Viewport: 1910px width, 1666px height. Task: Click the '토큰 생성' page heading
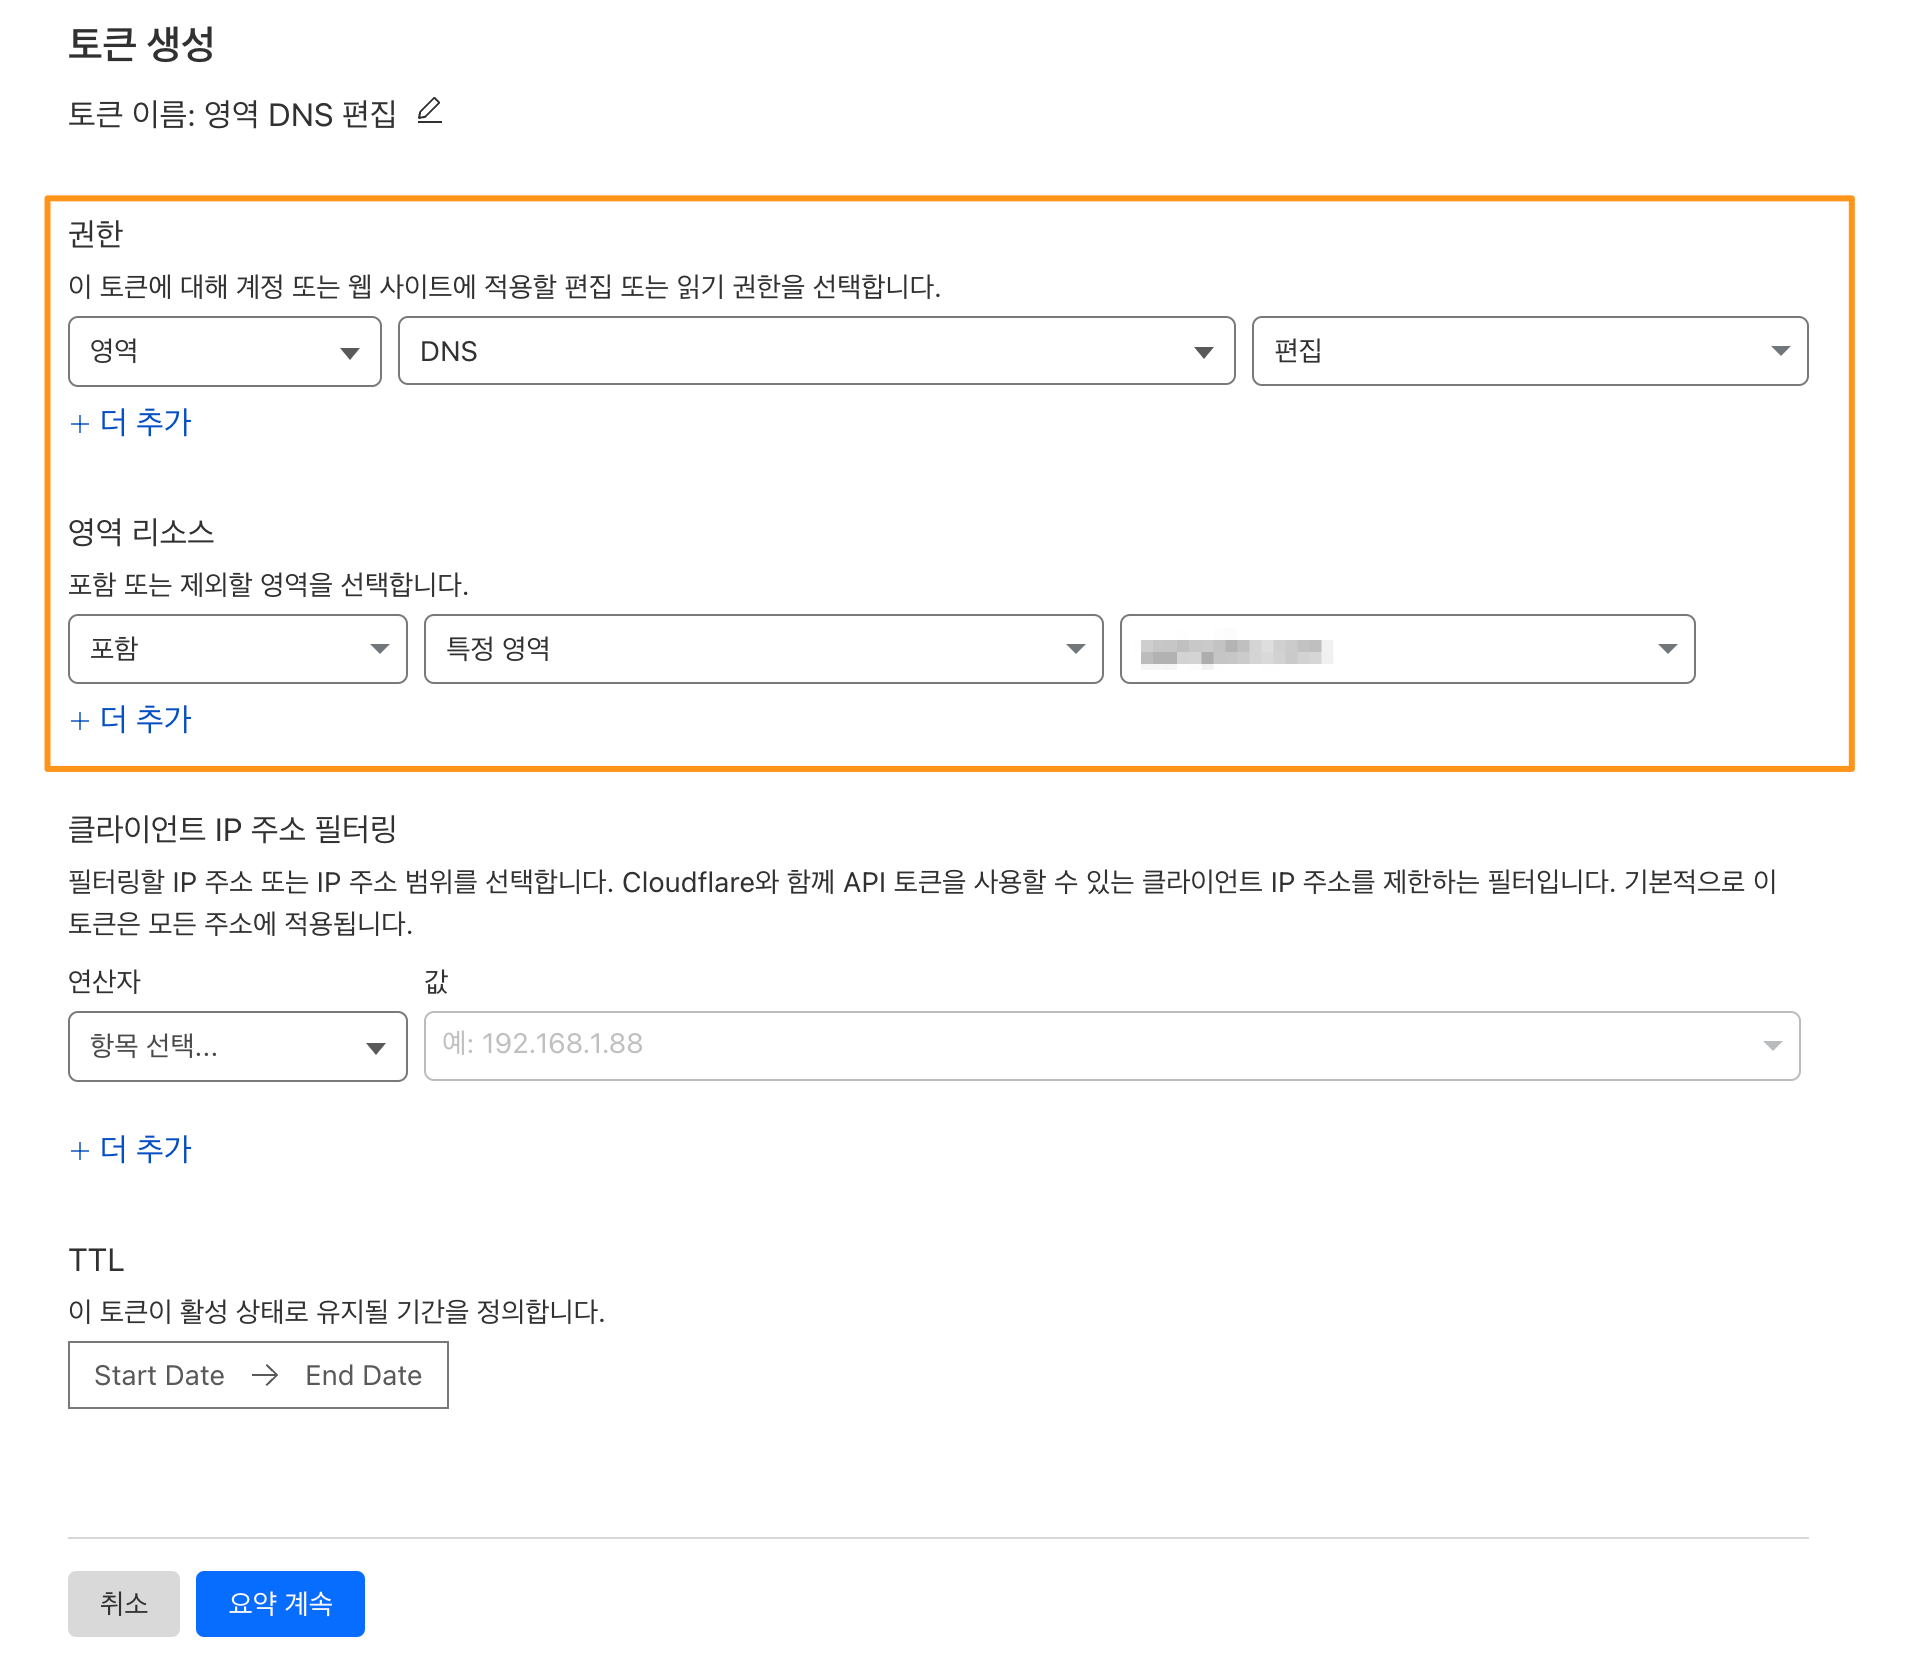tap(141, 44)
